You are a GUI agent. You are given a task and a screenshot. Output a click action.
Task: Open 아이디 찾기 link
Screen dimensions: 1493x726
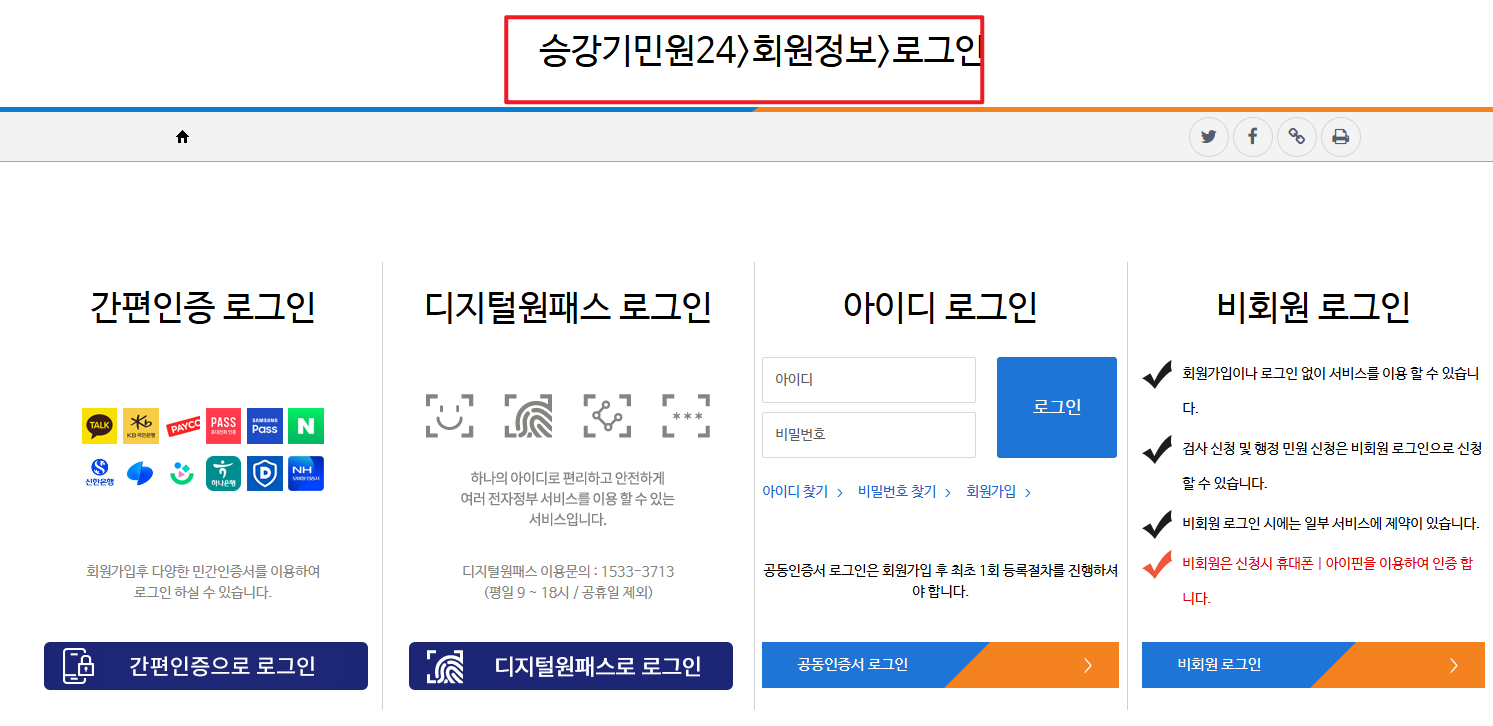click(x=794, y=491)
